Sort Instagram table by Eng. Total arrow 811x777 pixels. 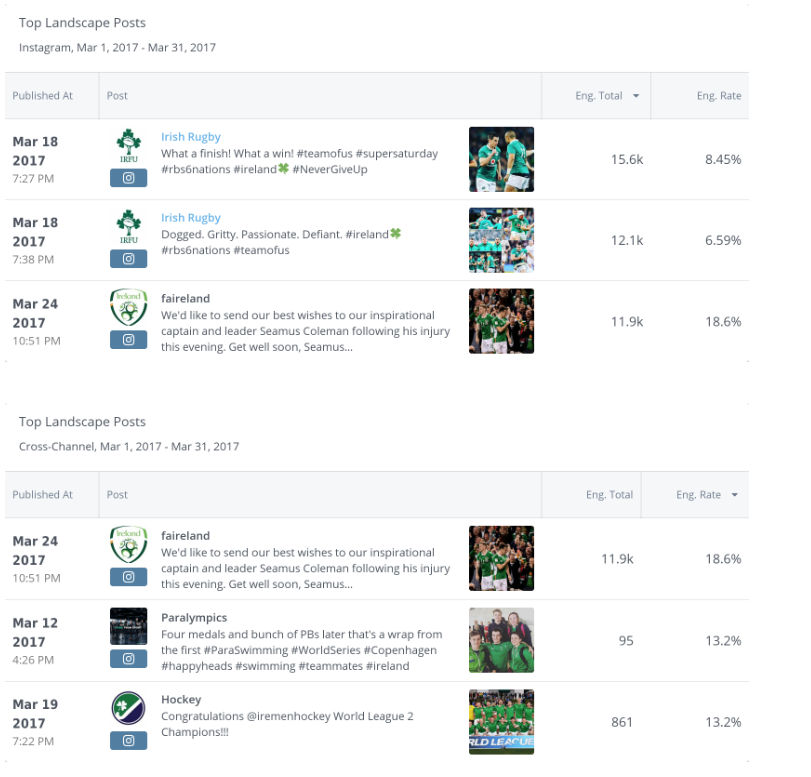[634, 96]
